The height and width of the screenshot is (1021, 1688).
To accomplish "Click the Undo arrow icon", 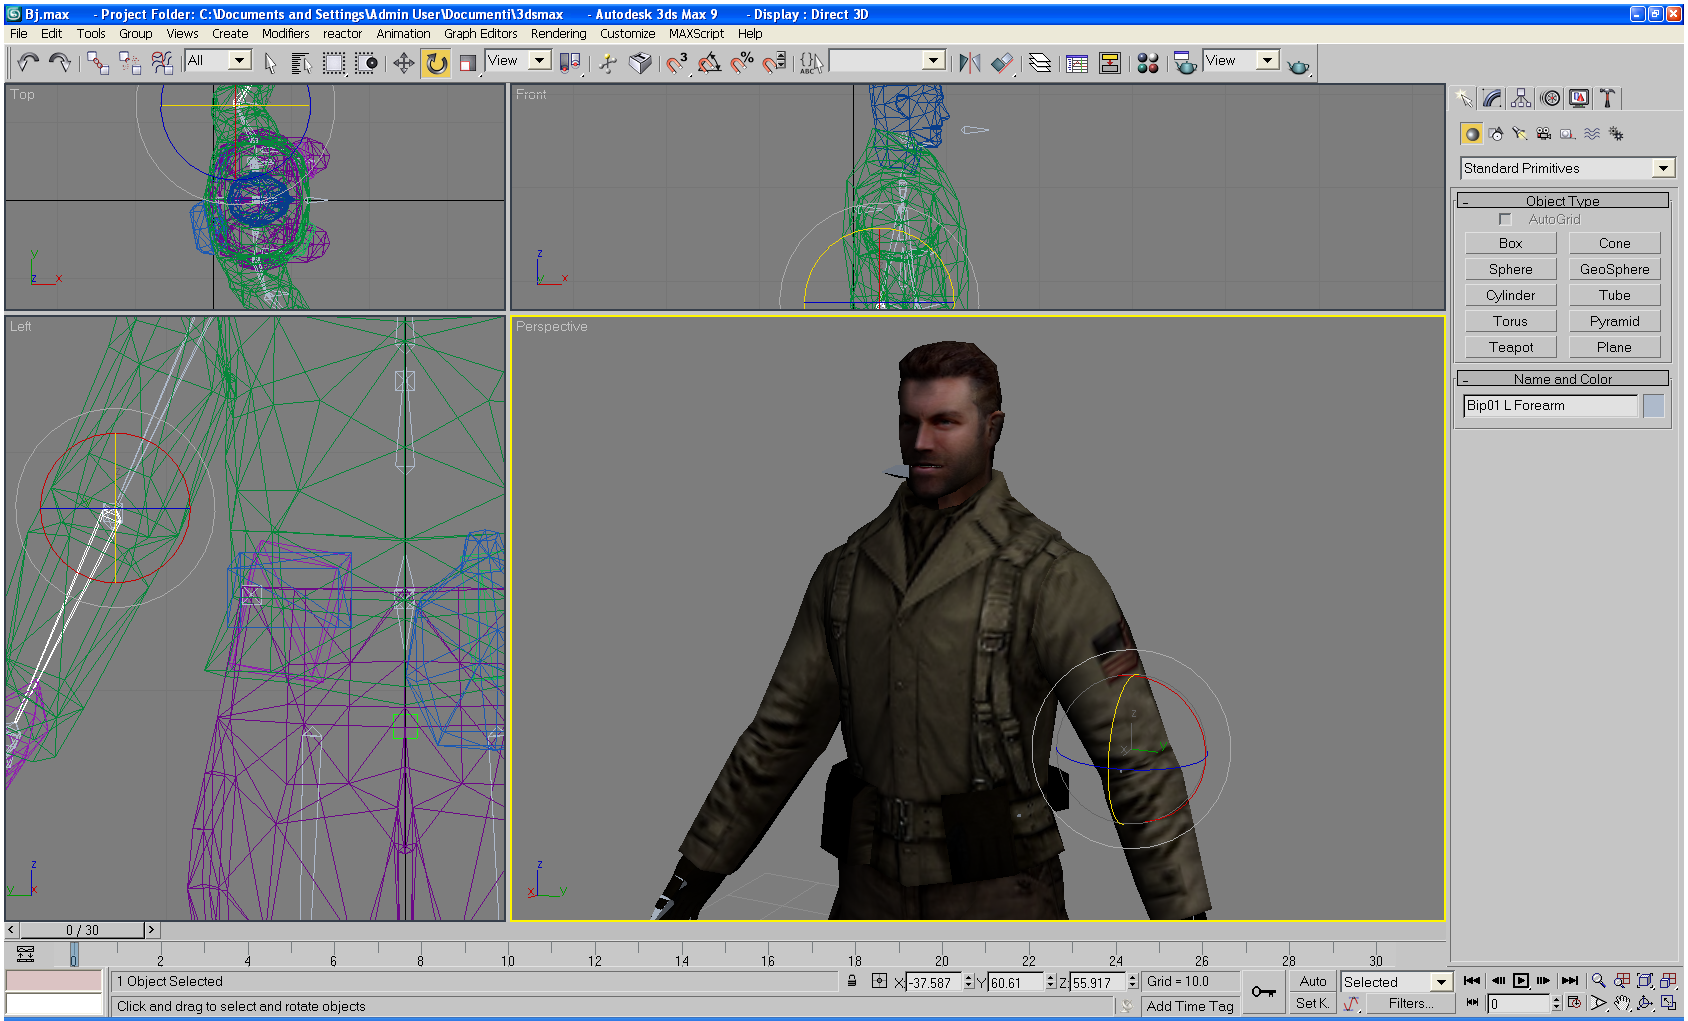I will point(27,62).
